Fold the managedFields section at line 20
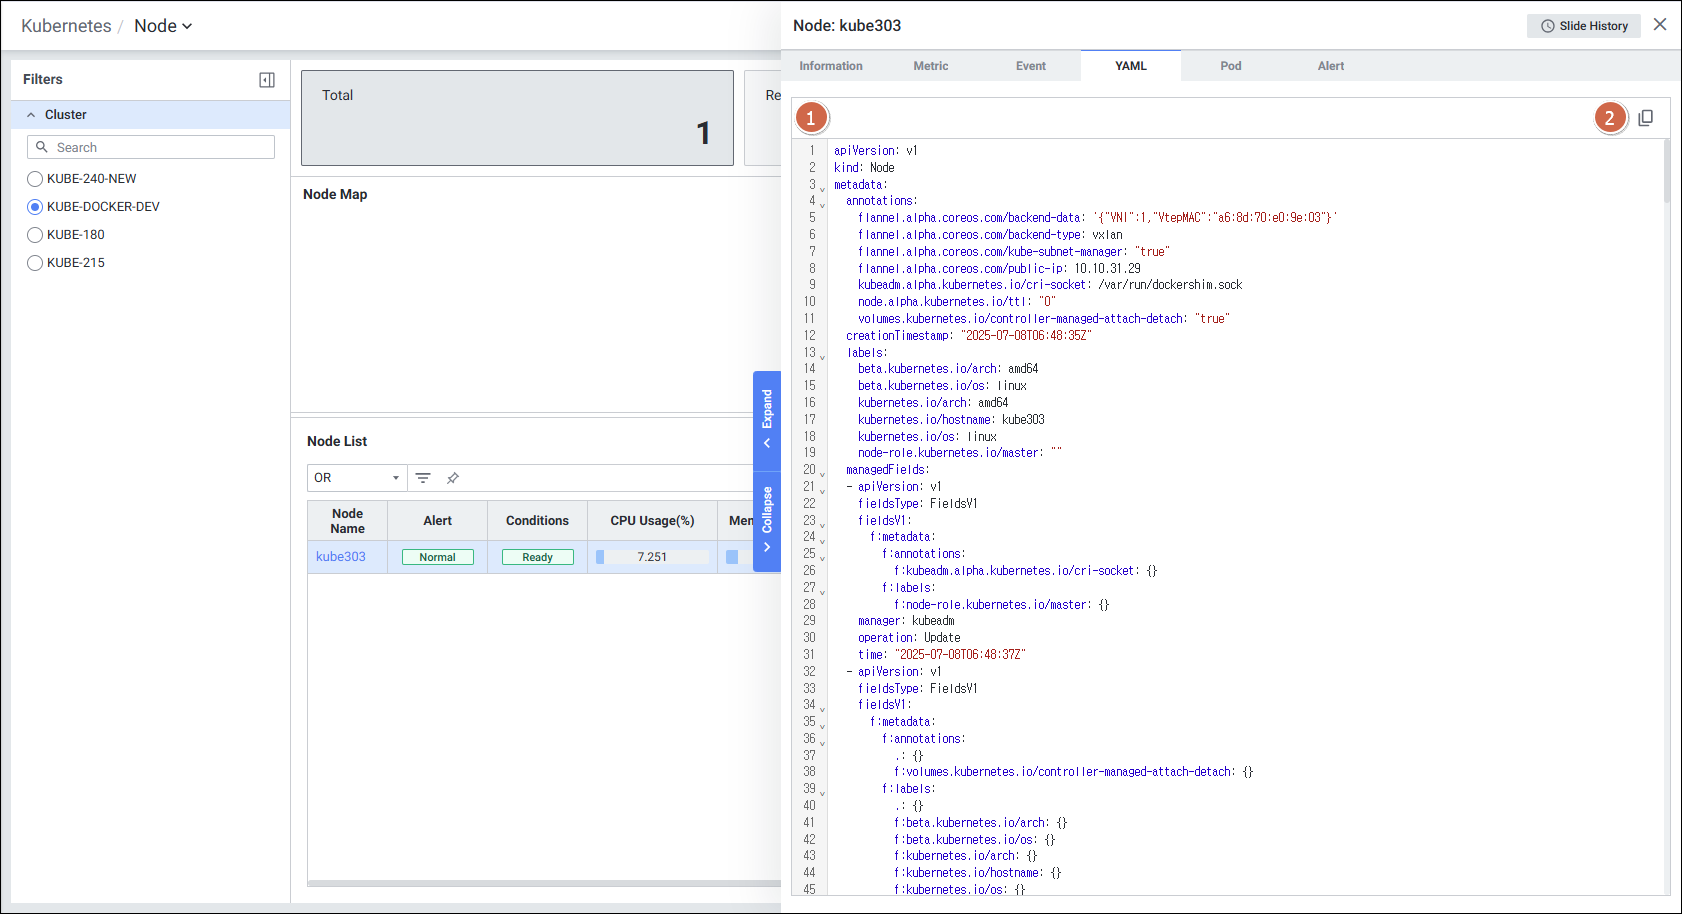The height and width of the screenshot is (914, 1682). 823,473
